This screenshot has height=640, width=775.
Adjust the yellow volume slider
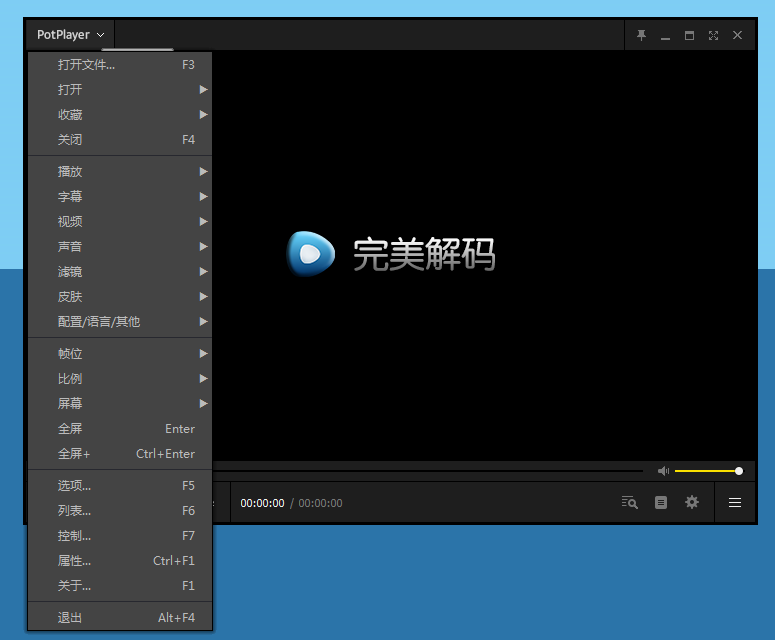coord(707,471)
